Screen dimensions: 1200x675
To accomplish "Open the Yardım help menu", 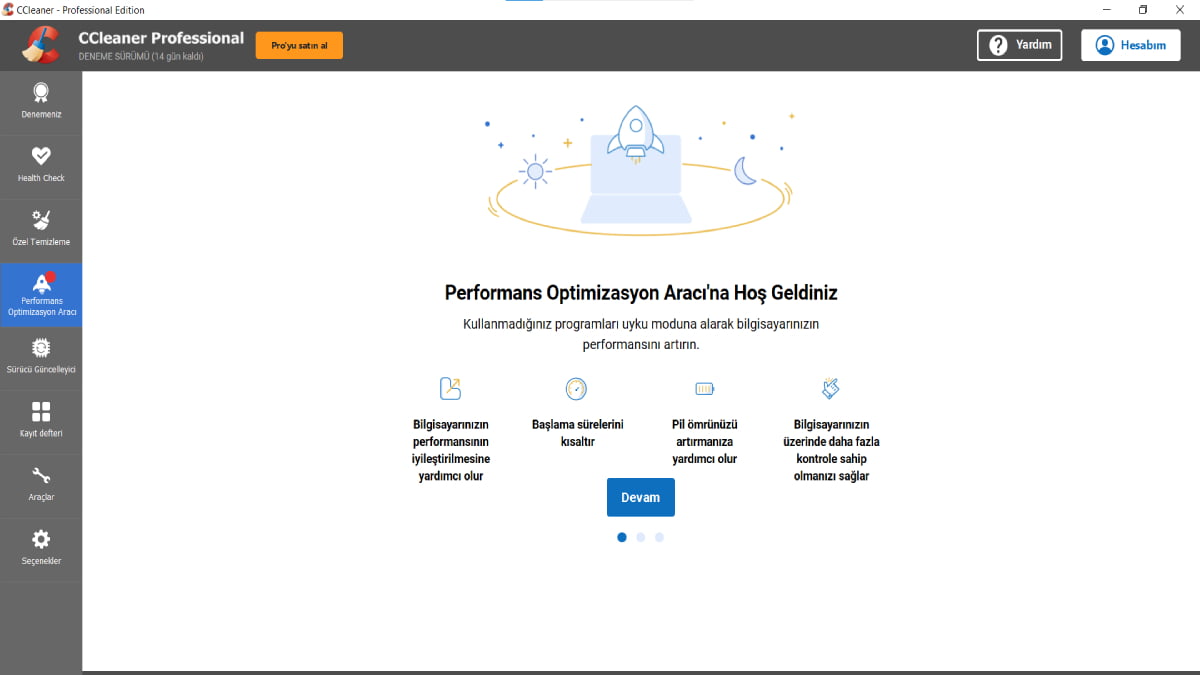I will [1019, 44].
